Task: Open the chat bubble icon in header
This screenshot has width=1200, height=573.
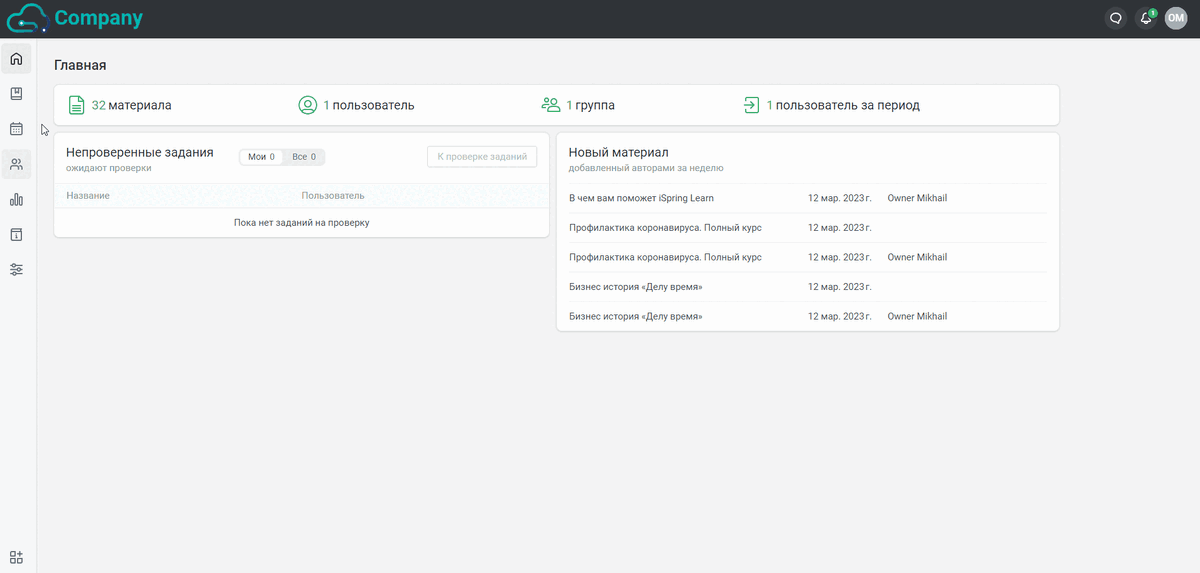Action: click(x=1115, y=18)
